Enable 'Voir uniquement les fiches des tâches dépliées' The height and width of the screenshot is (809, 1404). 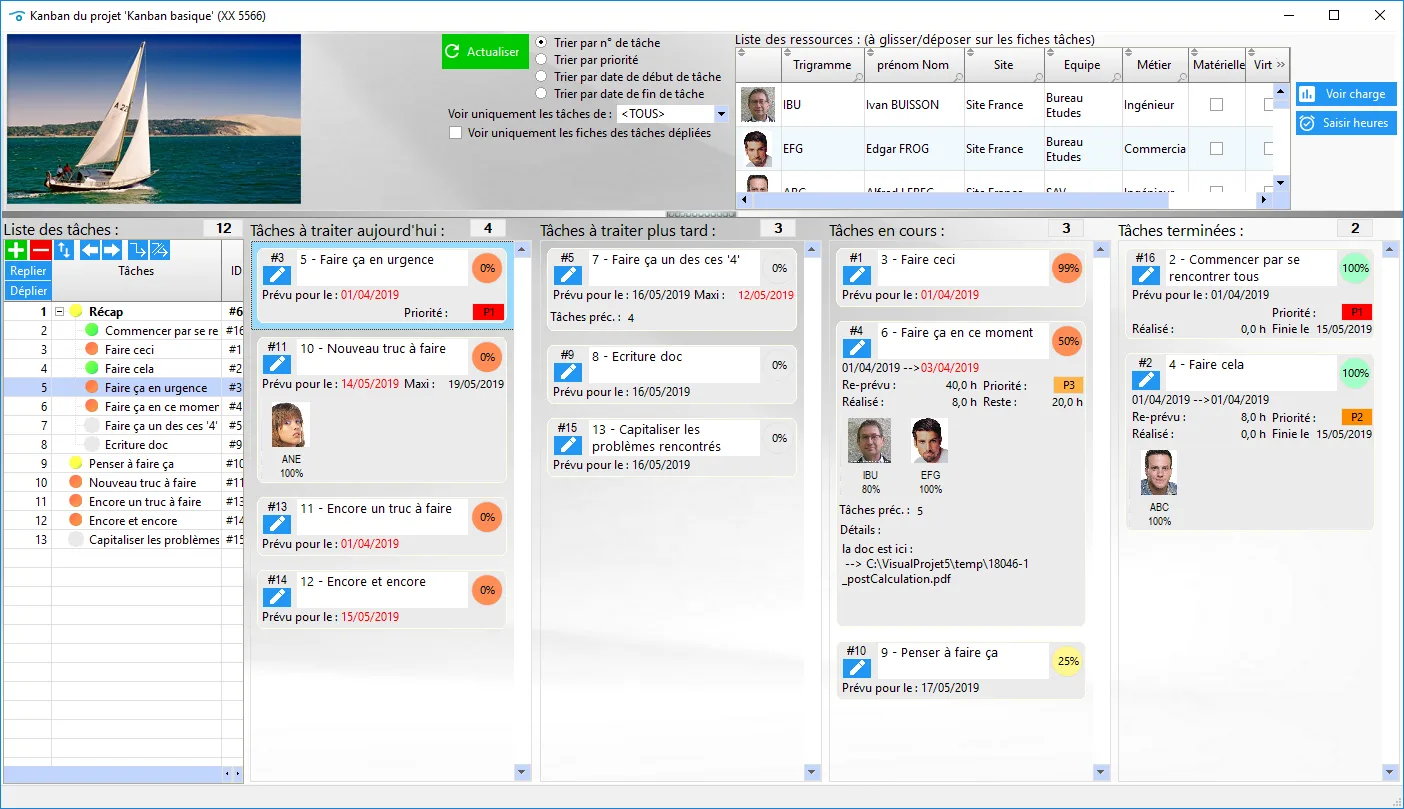pyautogui.click(x=456, y=132)
